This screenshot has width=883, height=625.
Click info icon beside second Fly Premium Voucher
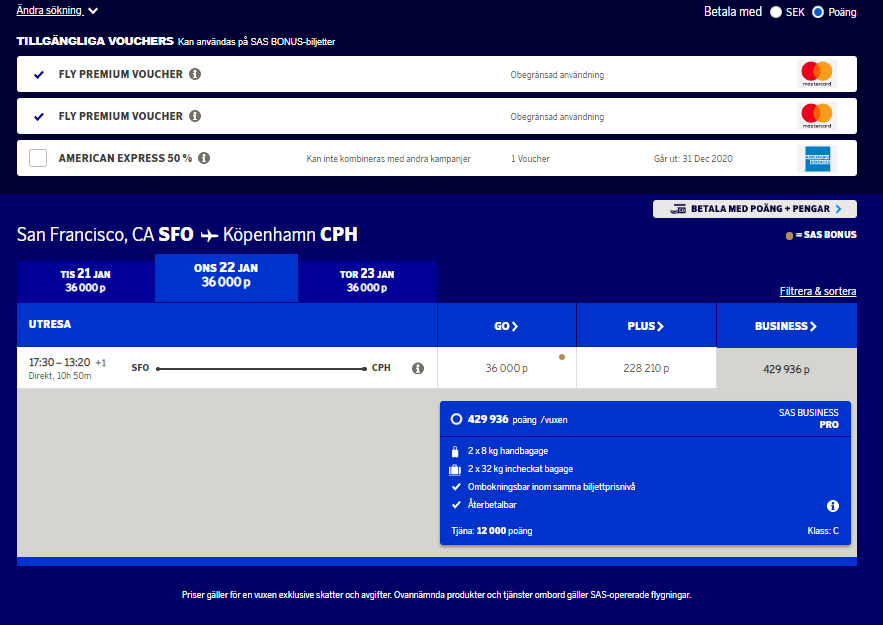pos(195,116)
